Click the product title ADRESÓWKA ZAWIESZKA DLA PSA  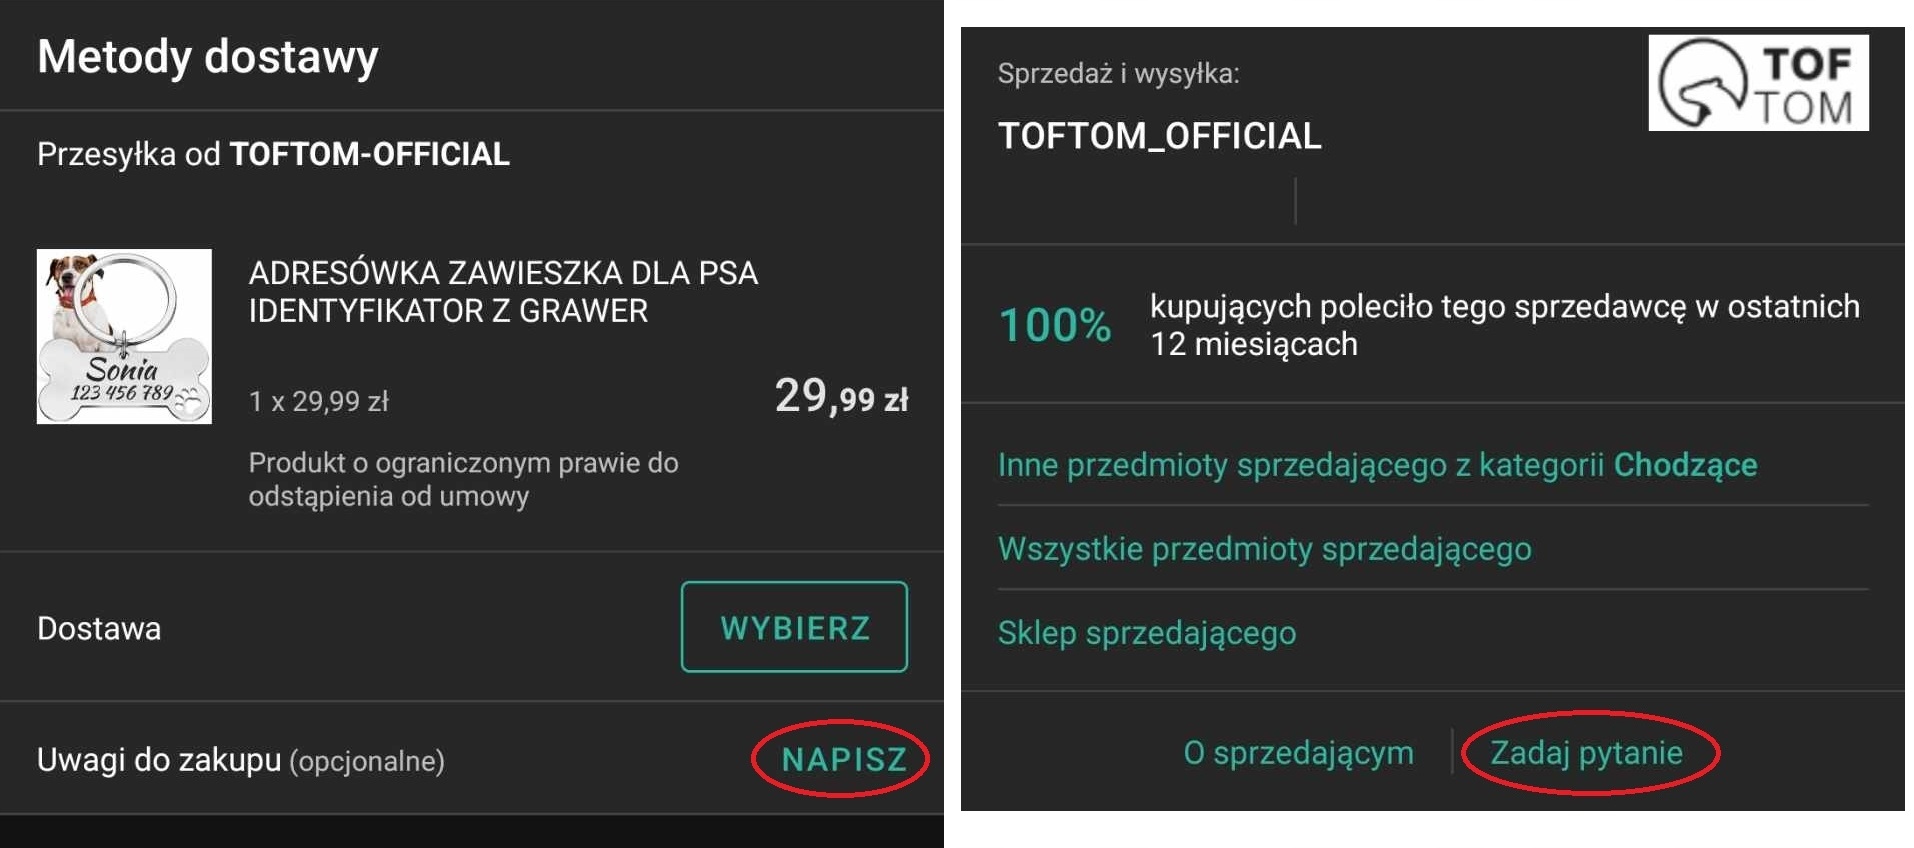pyautogui.click(x=503, y=291)
